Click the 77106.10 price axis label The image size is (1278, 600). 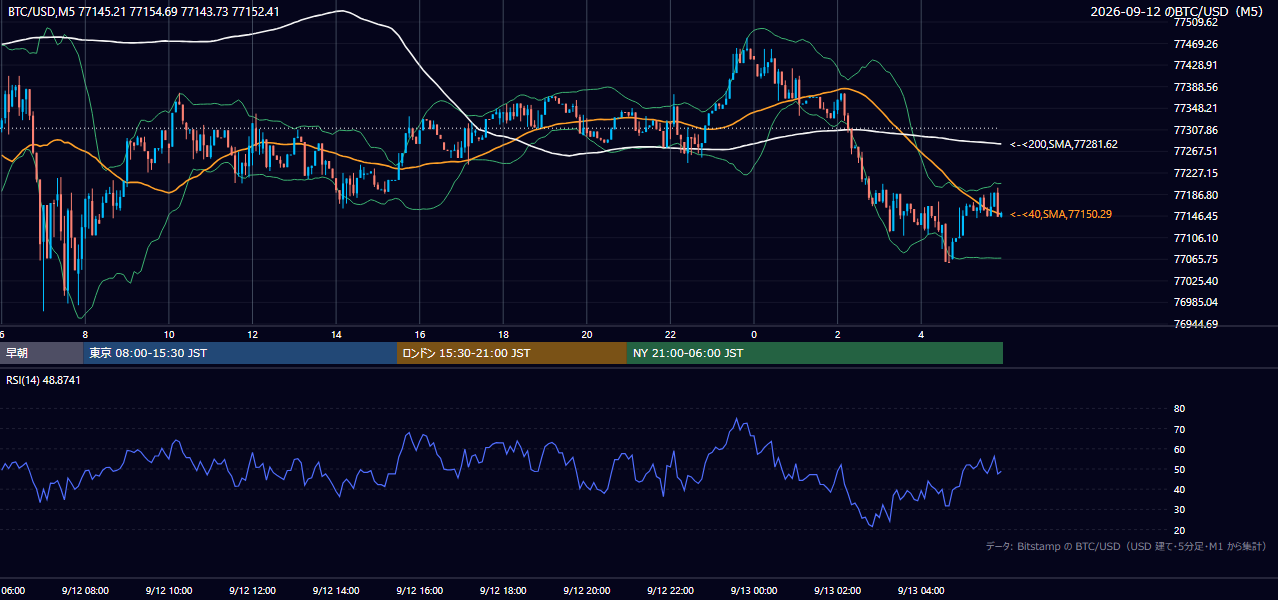coord(1196,238)
